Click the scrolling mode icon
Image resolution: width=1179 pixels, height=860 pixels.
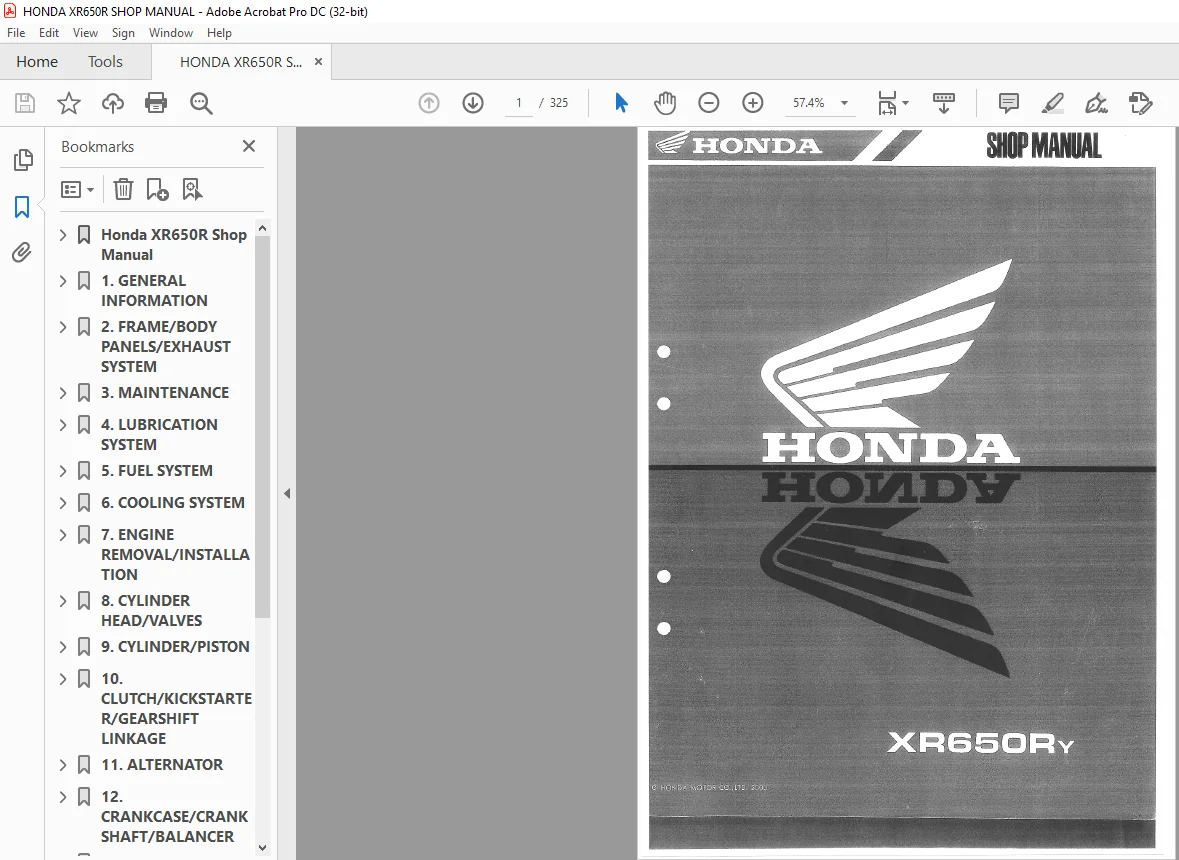(944, 103)
